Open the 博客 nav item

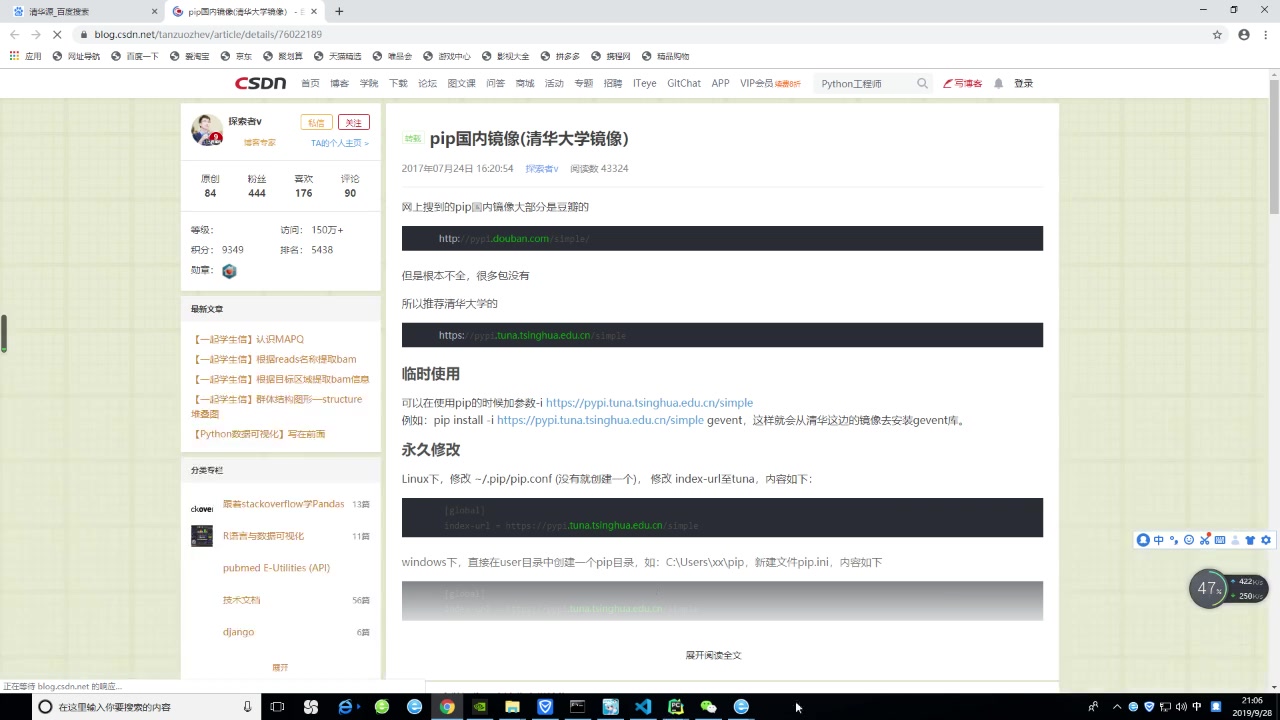[339, 84]
